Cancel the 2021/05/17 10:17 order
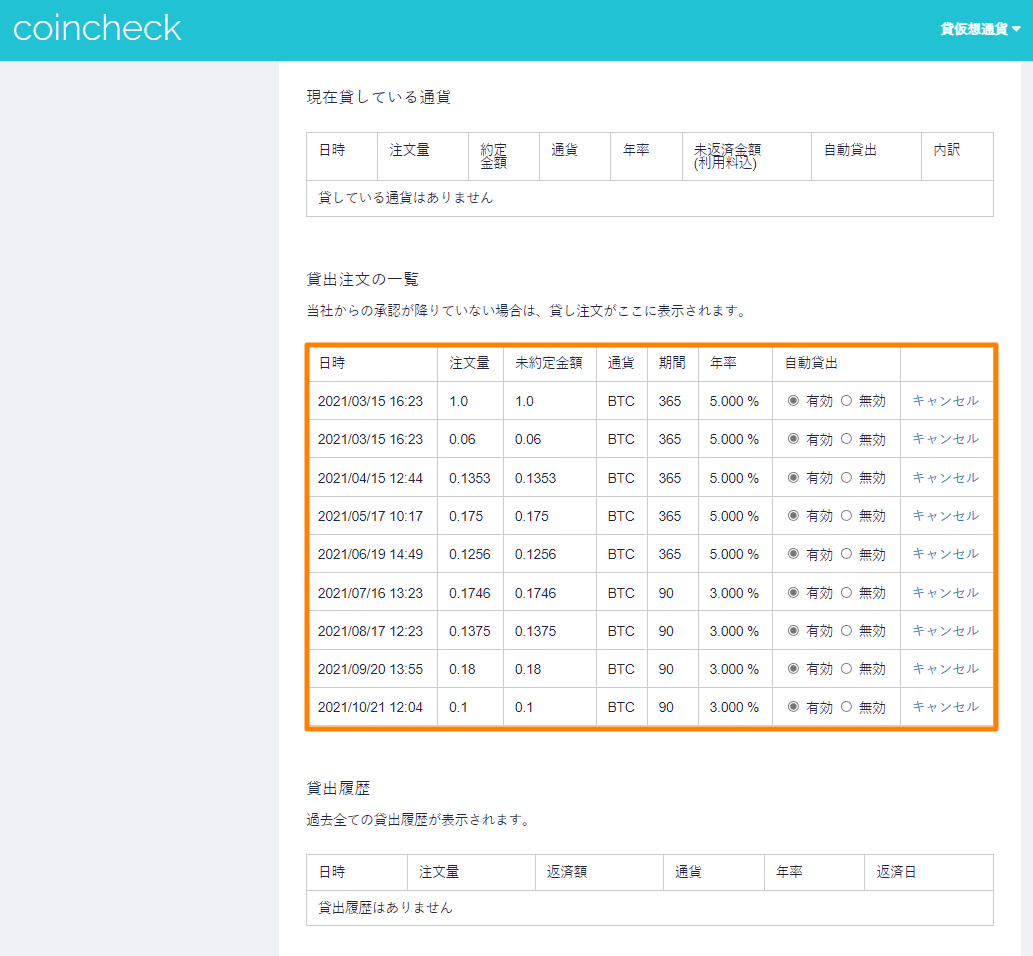This screenshot has width=1033, height=956. click(945, 516)
